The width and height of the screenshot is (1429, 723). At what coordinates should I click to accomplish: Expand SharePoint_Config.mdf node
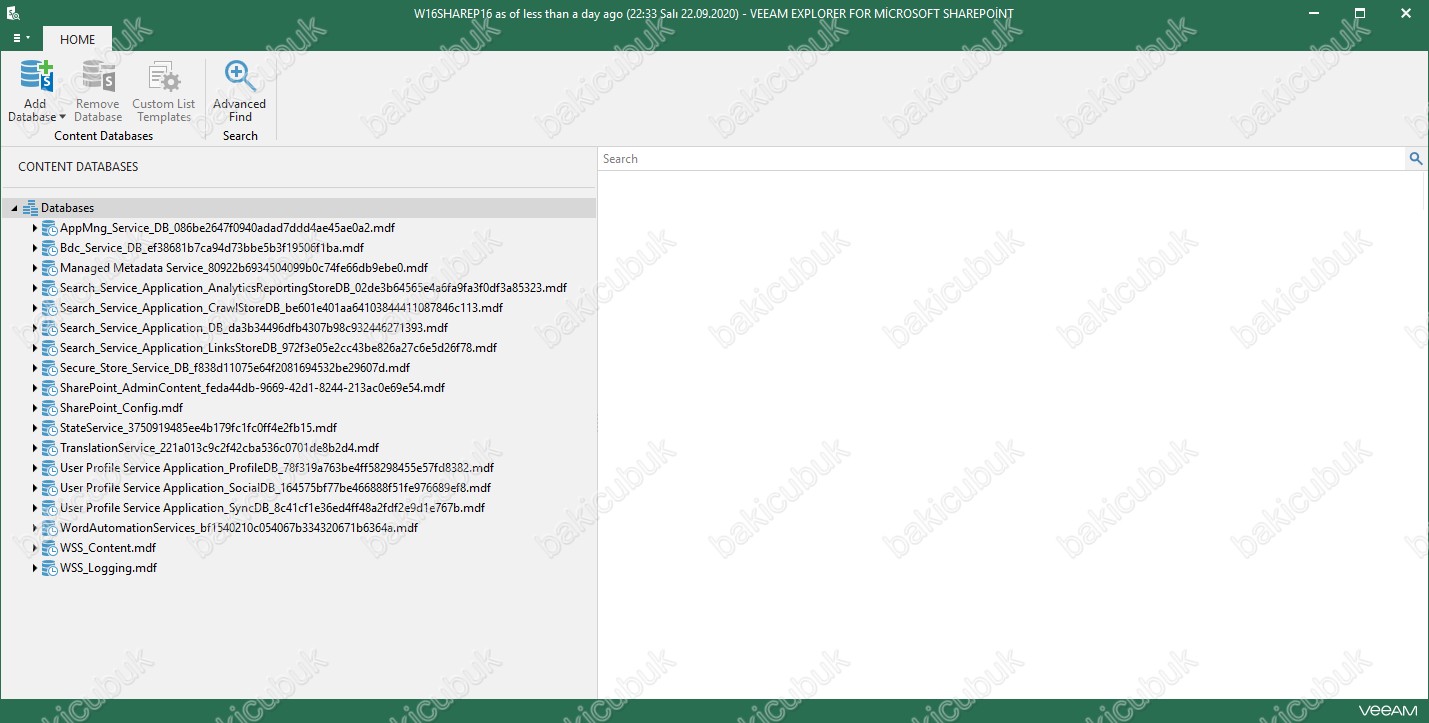35,408
